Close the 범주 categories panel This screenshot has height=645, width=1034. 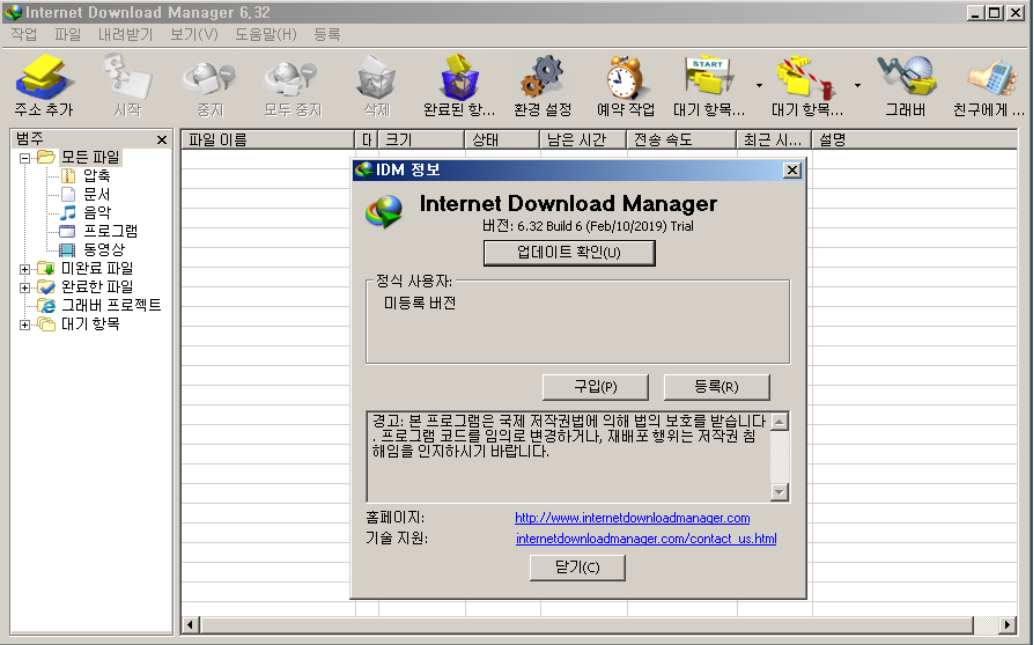[162, 140]
